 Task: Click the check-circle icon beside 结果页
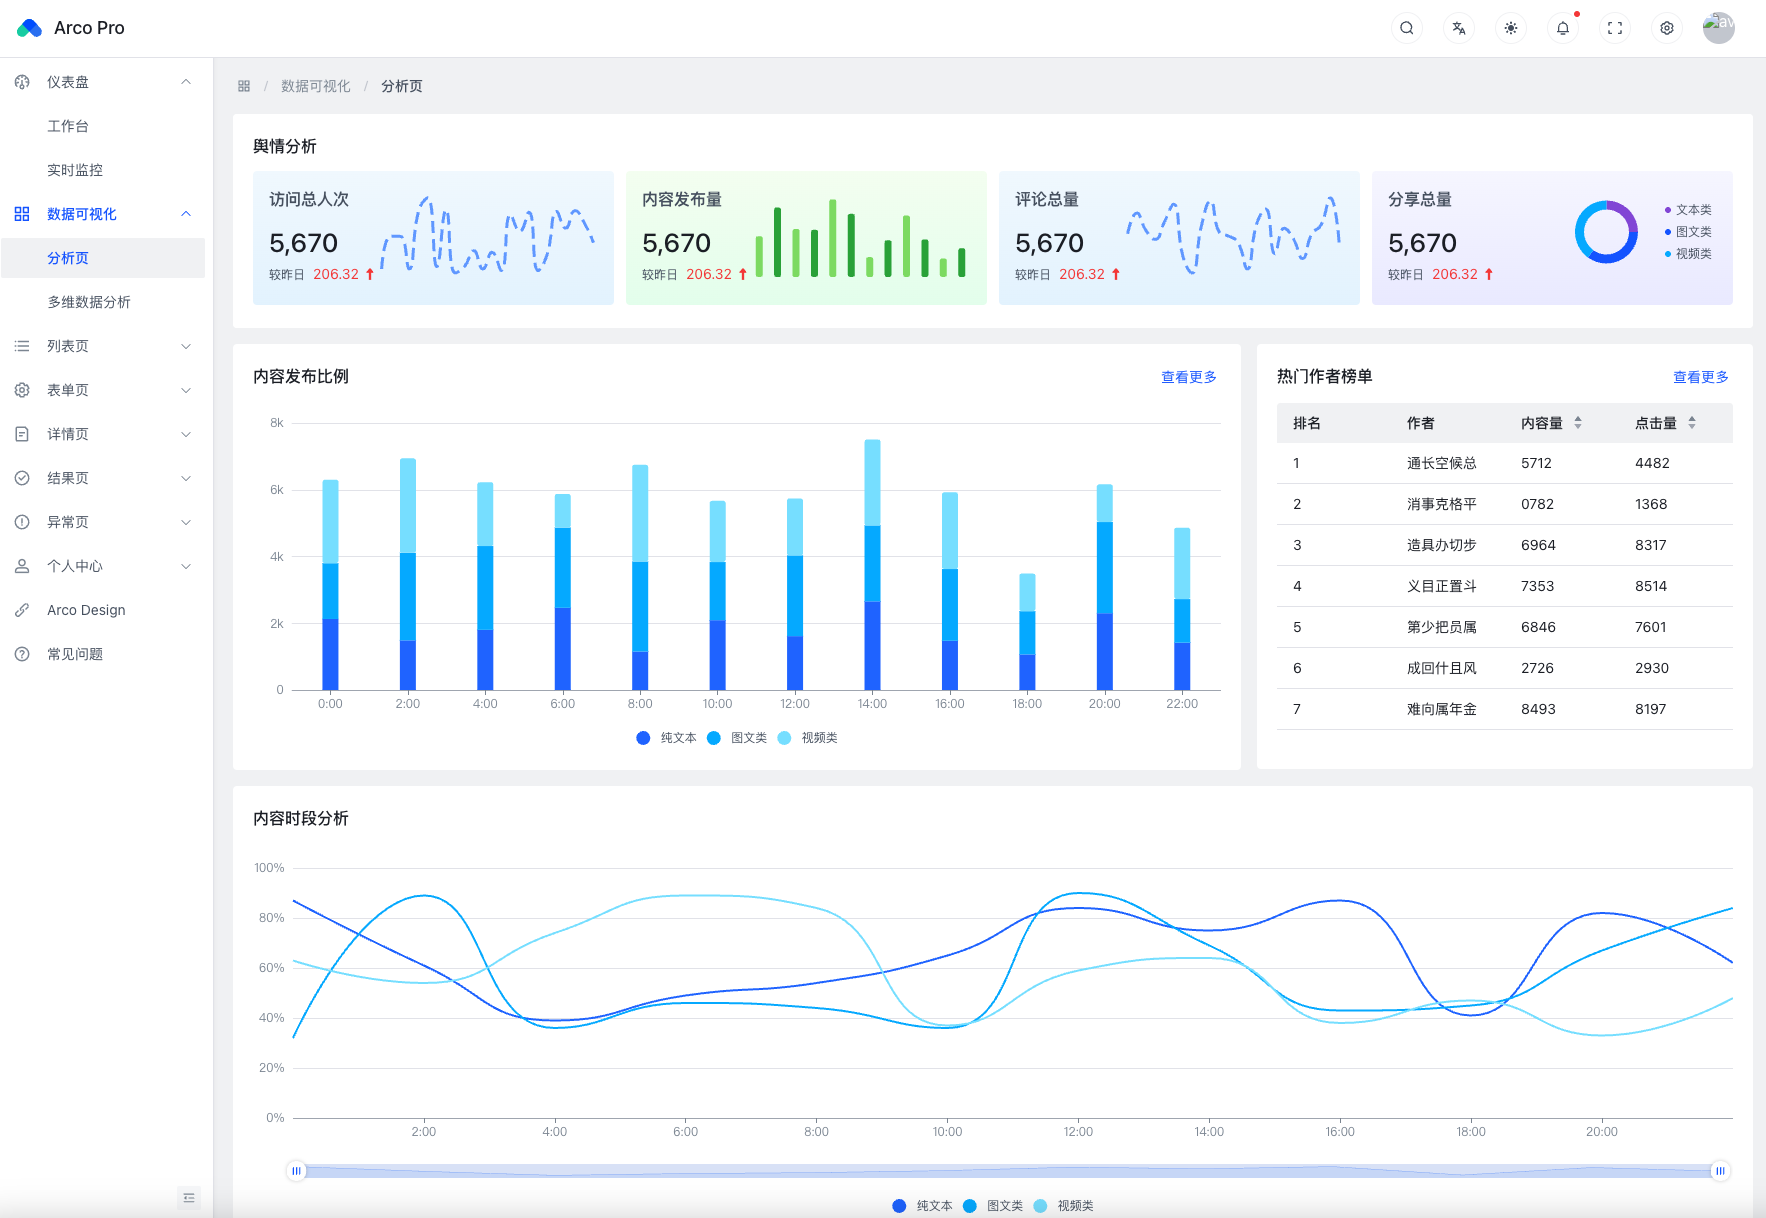coord(22,478)
